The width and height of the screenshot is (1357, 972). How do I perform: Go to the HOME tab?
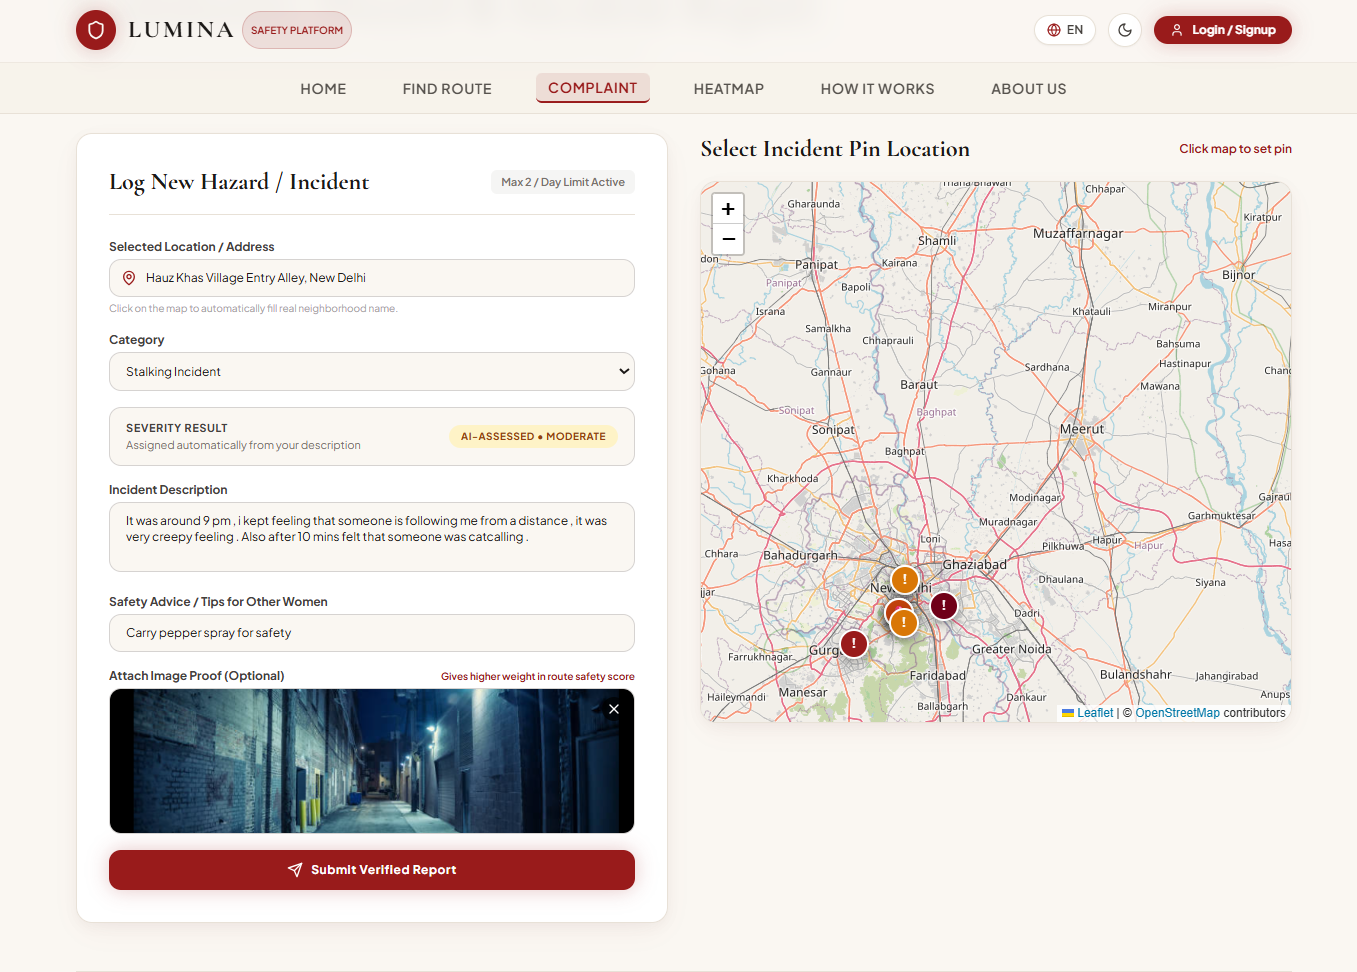click(323, 89)
